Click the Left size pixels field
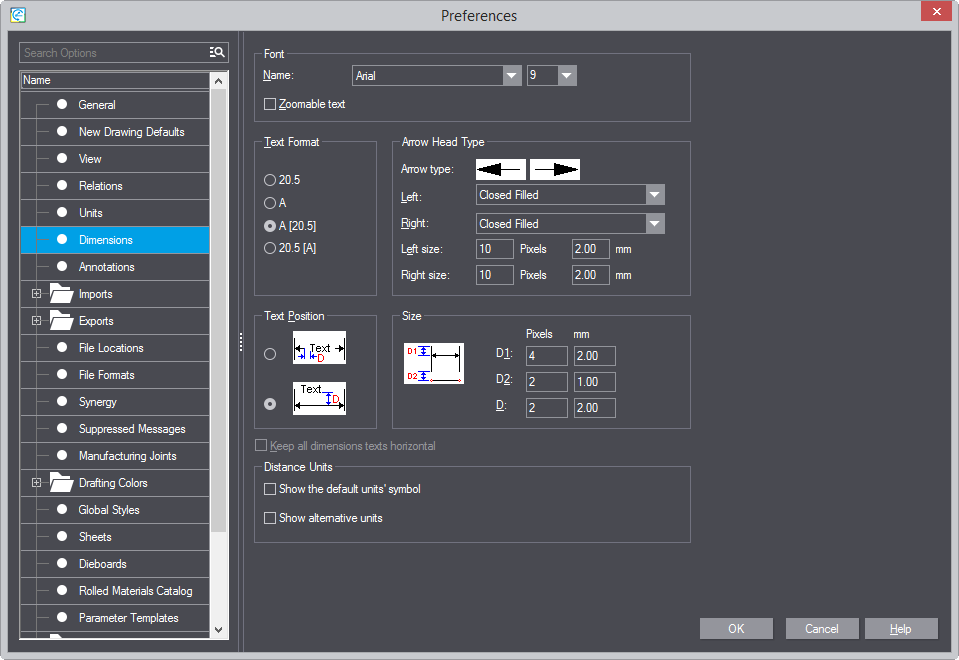The image size is (959, 660). pyautogui.click(x=495, y=249)
